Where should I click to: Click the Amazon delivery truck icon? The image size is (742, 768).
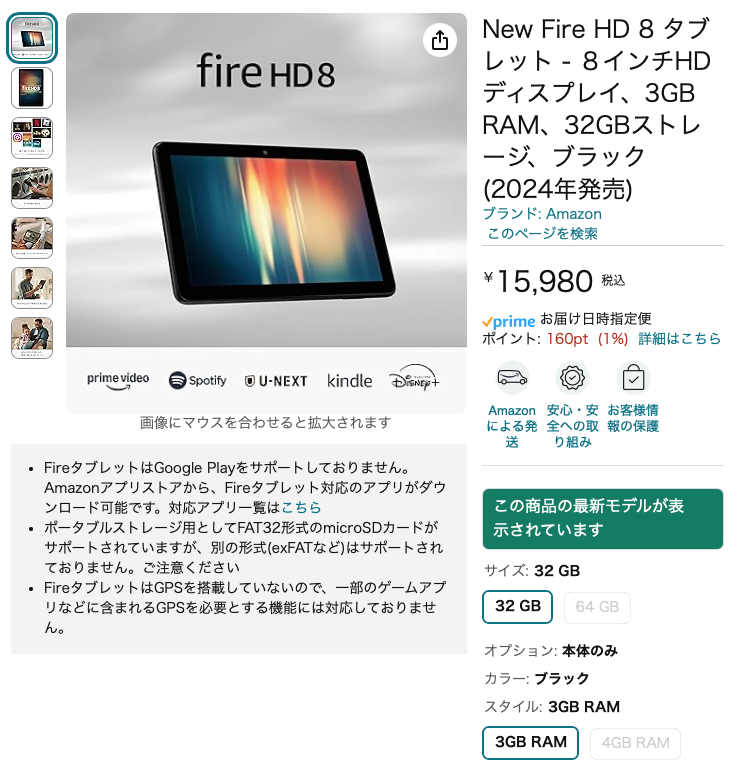click(x=512, y=378)
